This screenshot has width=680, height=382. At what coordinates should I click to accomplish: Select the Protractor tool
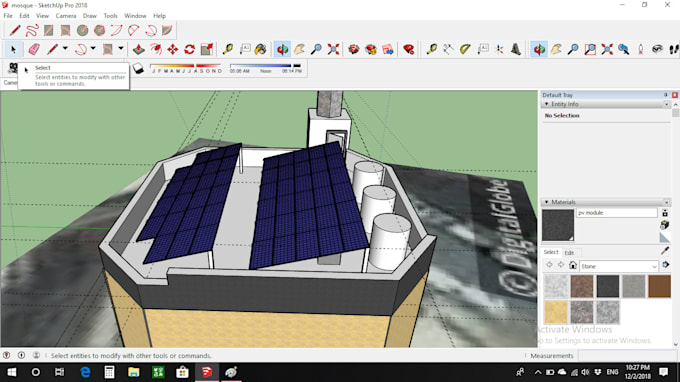465,49
